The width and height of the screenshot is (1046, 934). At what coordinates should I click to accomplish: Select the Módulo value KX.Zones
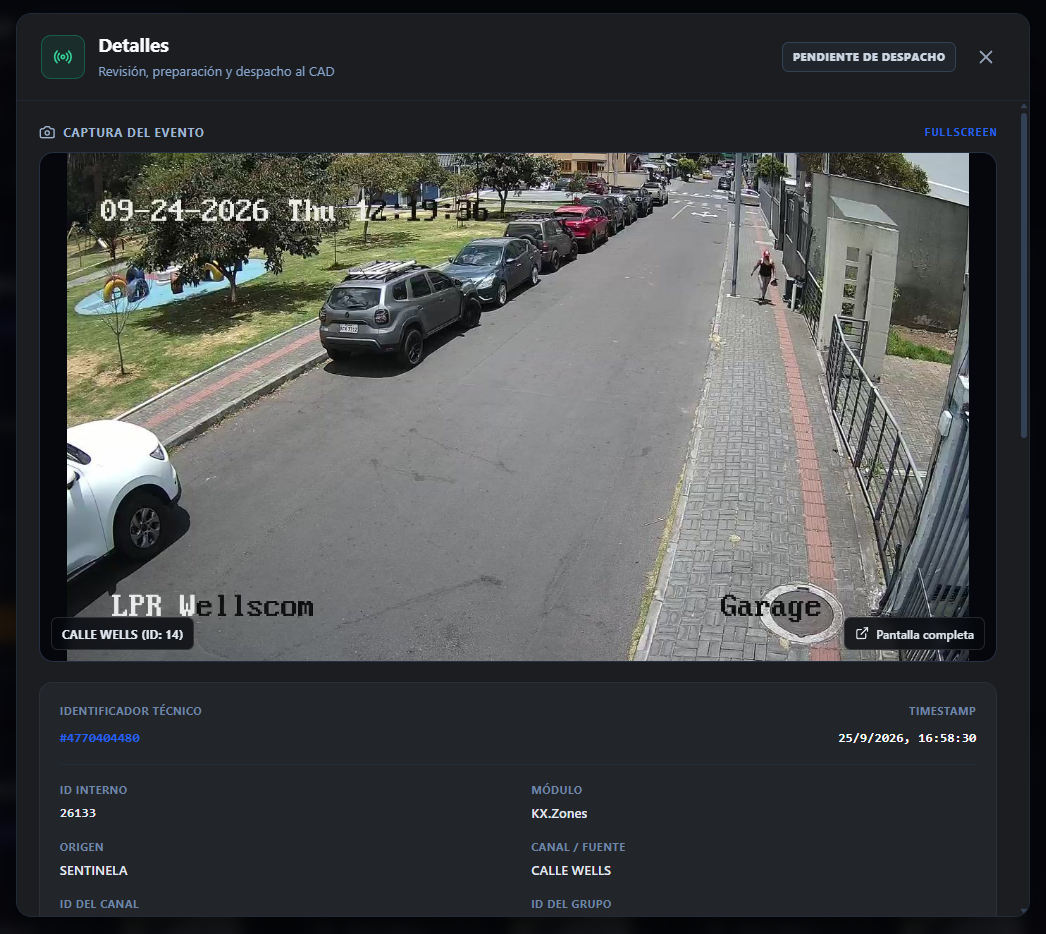[559, 813]
